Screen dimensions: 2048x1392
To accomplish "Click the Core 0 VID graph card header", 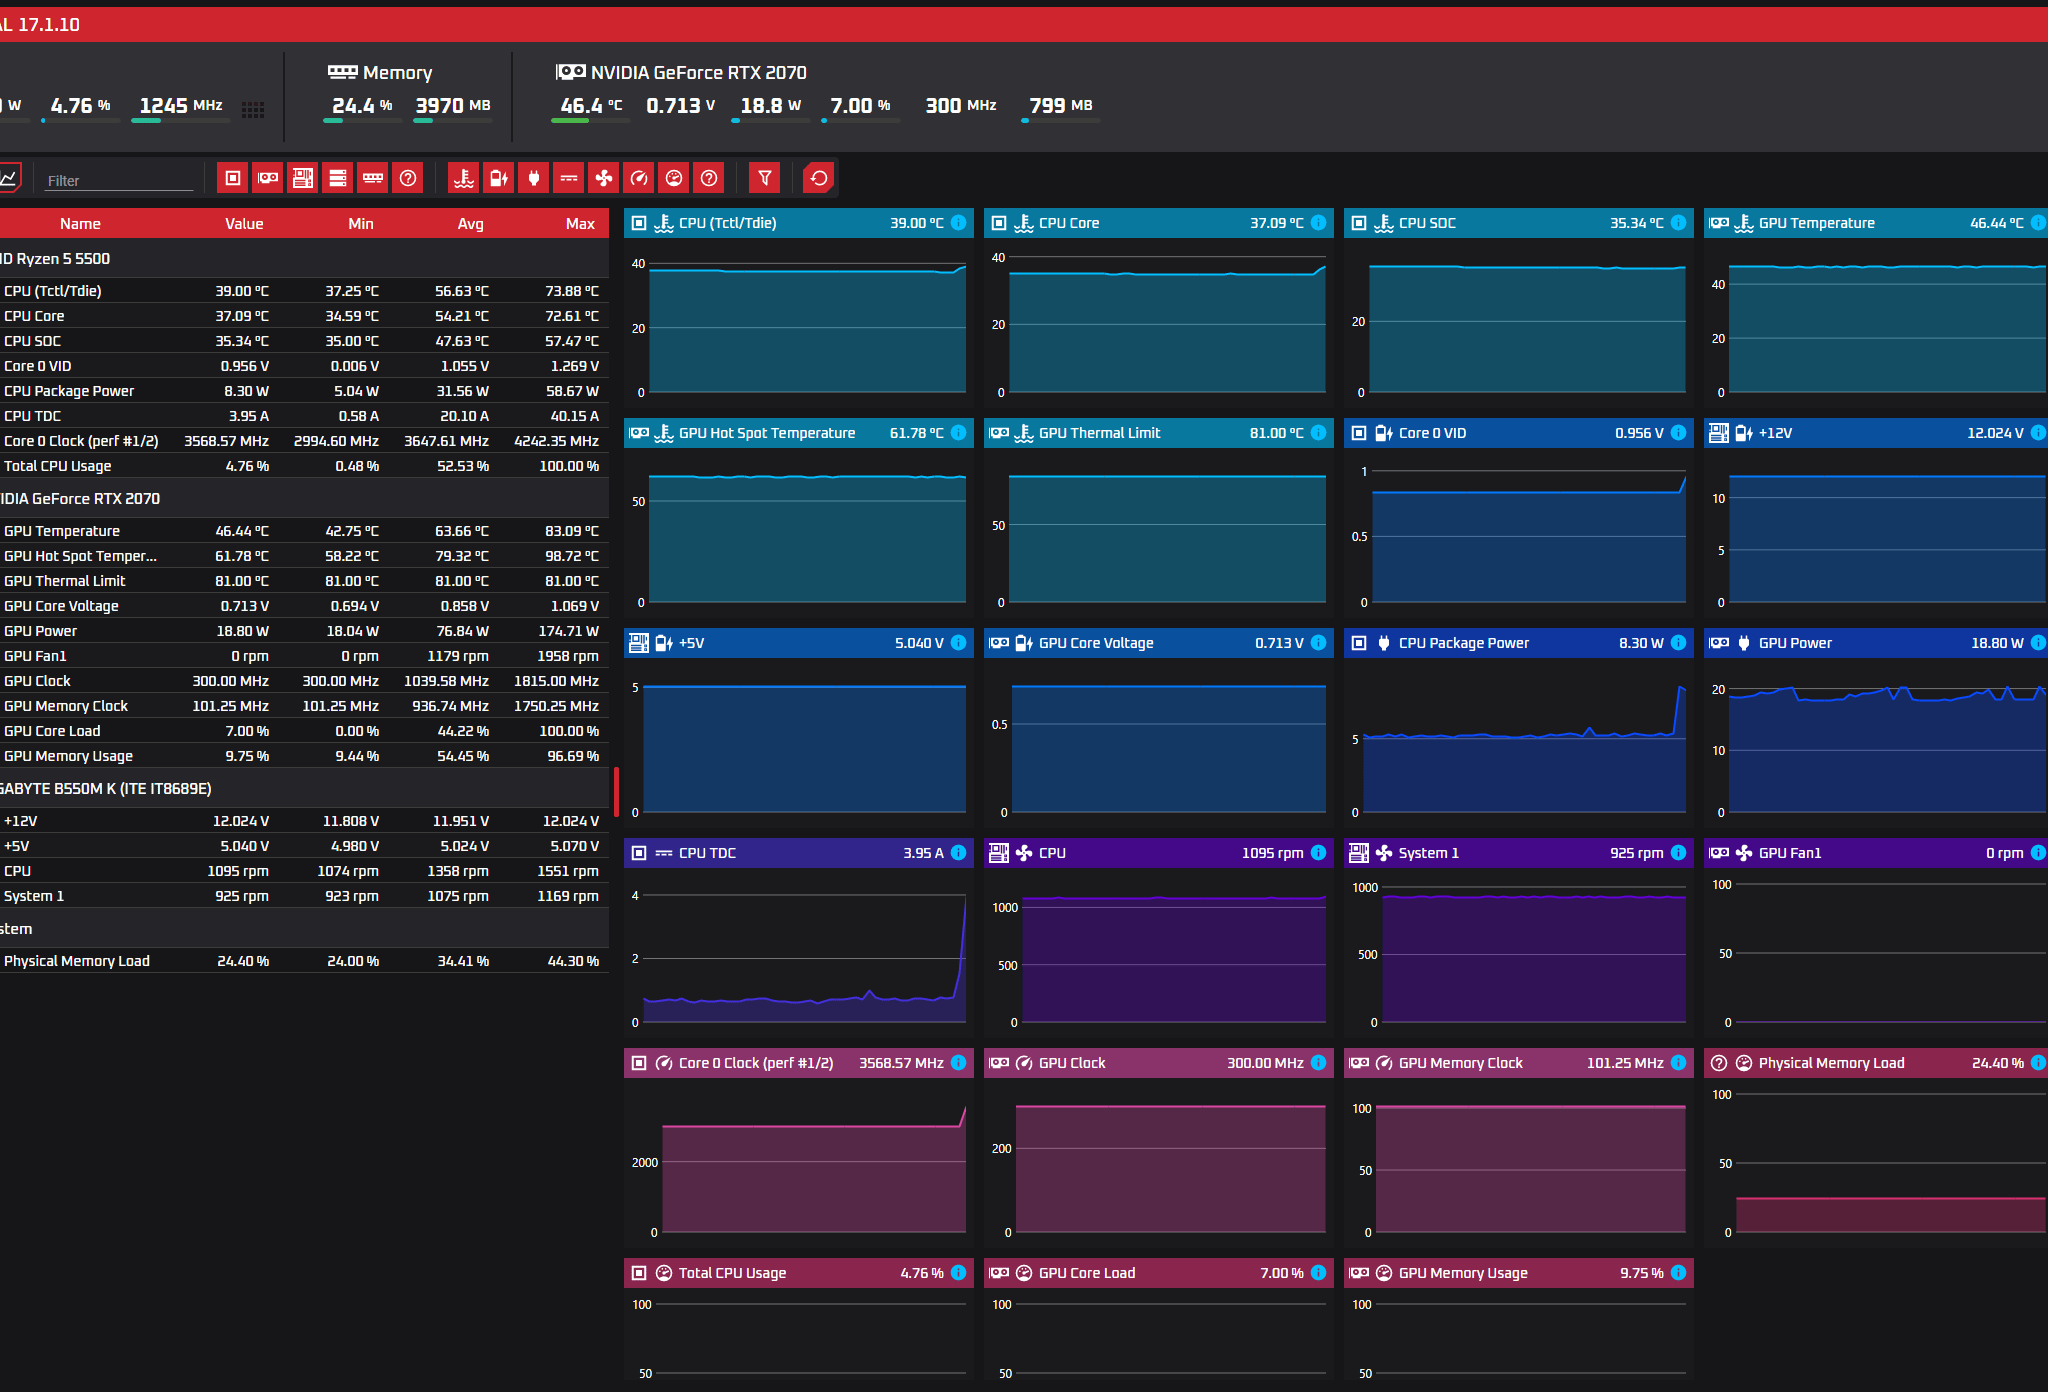I will pos(1519,433).
